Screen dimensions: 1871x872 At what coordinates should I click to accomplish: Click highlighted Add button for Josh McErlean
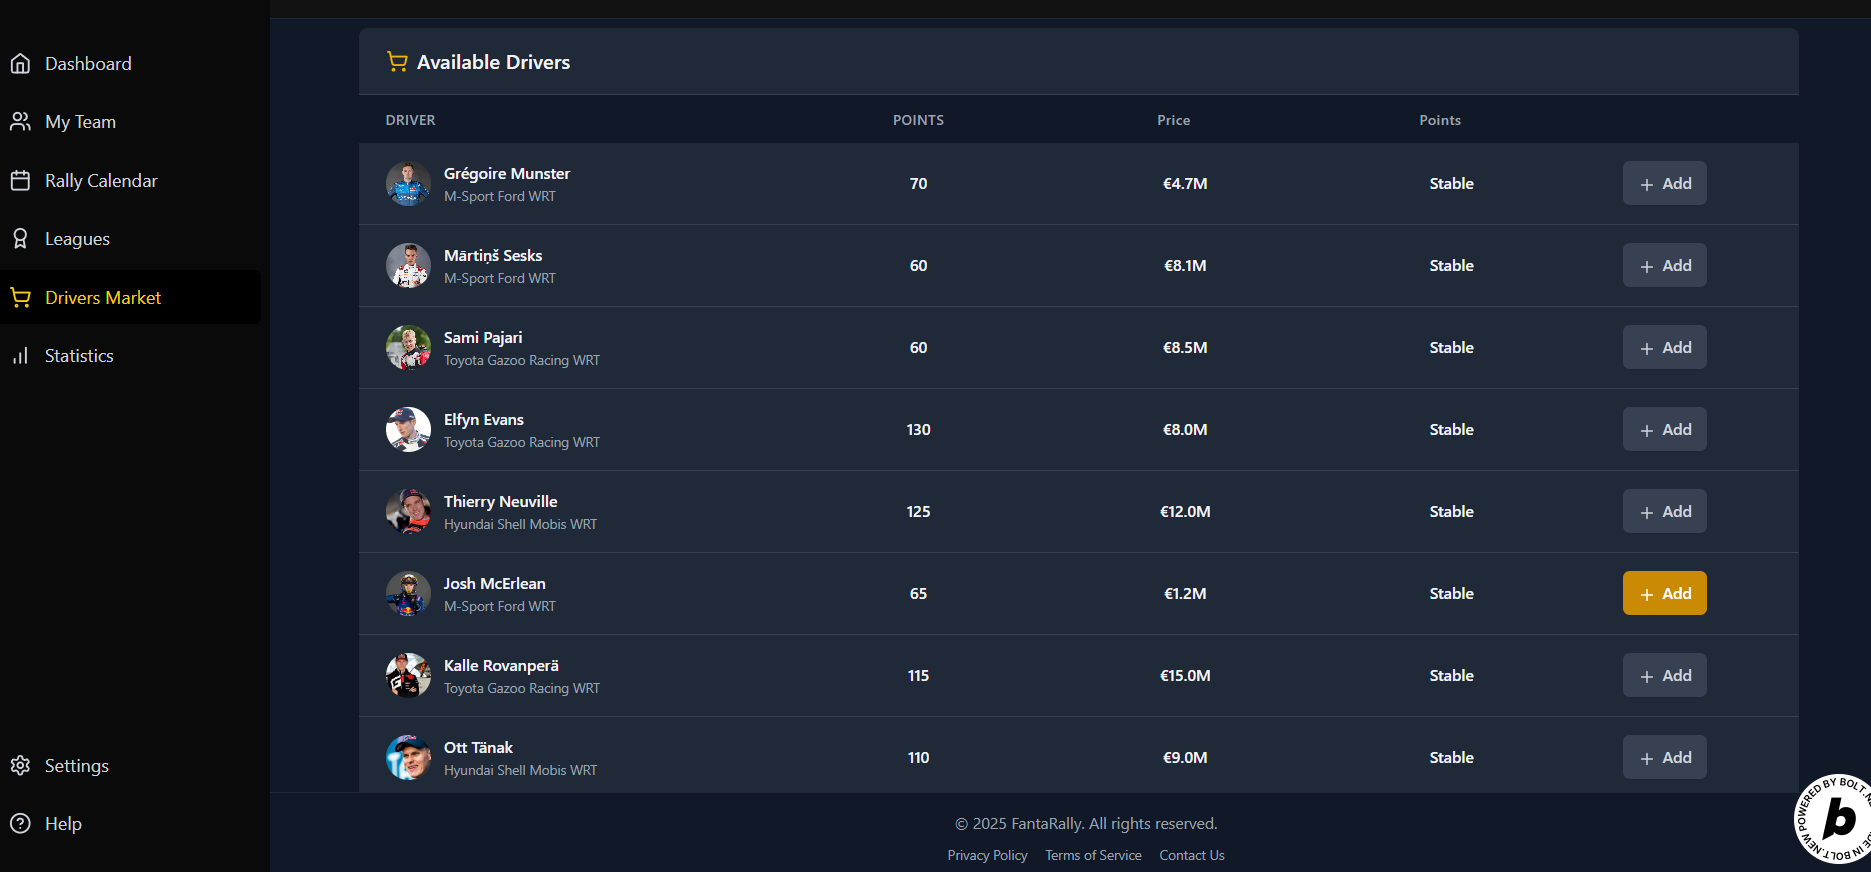coord(1664,593)
